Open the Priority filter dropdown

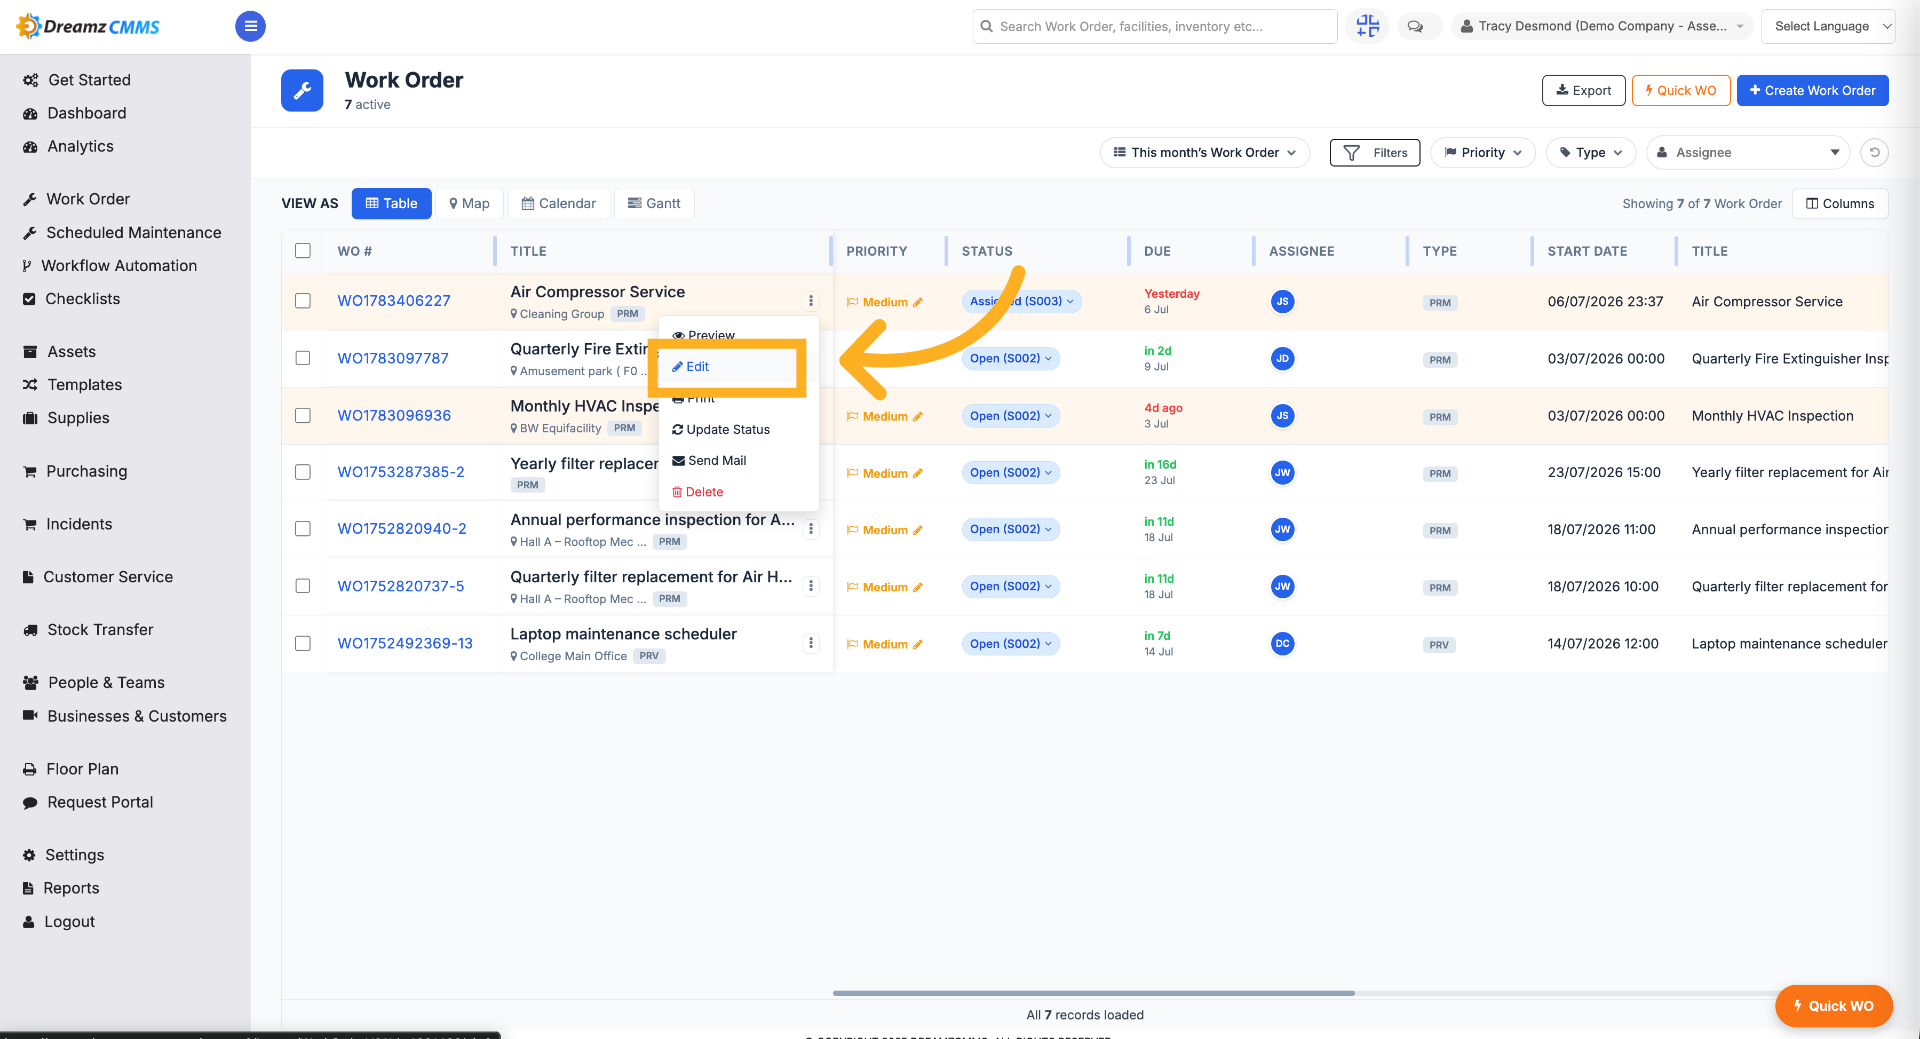pos(1483,152)
